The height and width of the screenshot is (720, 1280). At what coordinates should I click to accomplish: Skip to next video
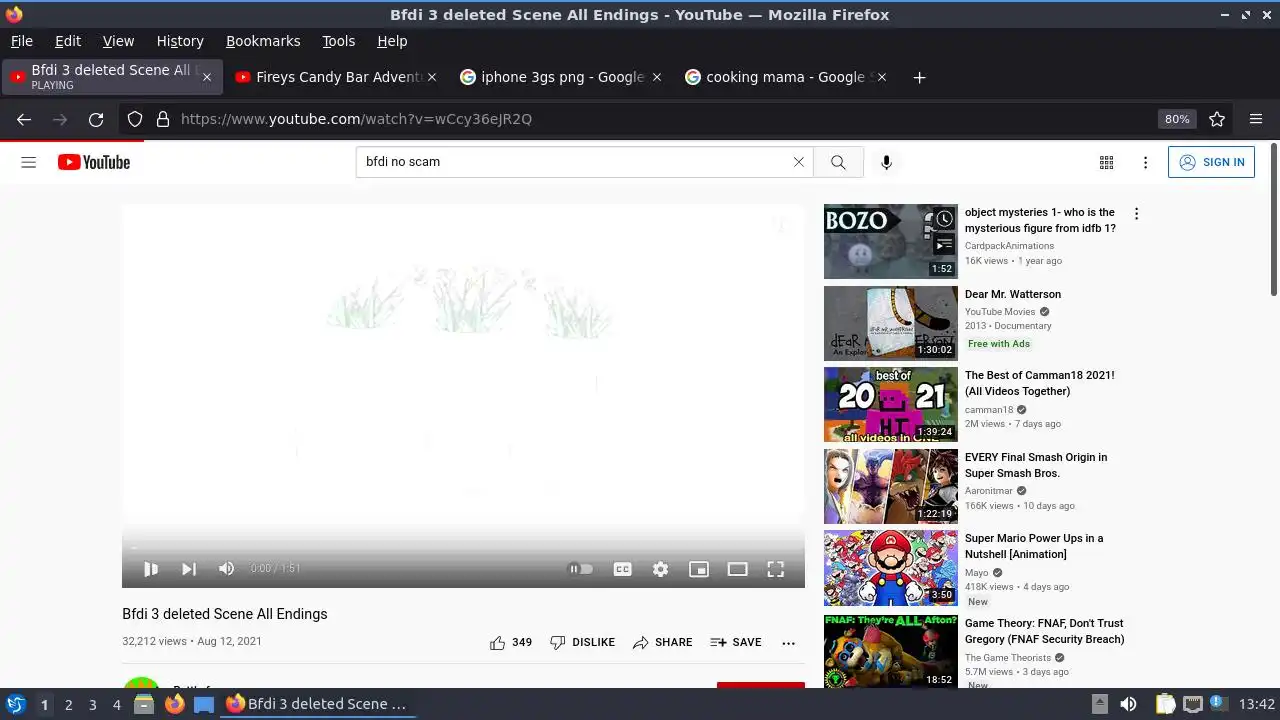[x=189, y=569]
